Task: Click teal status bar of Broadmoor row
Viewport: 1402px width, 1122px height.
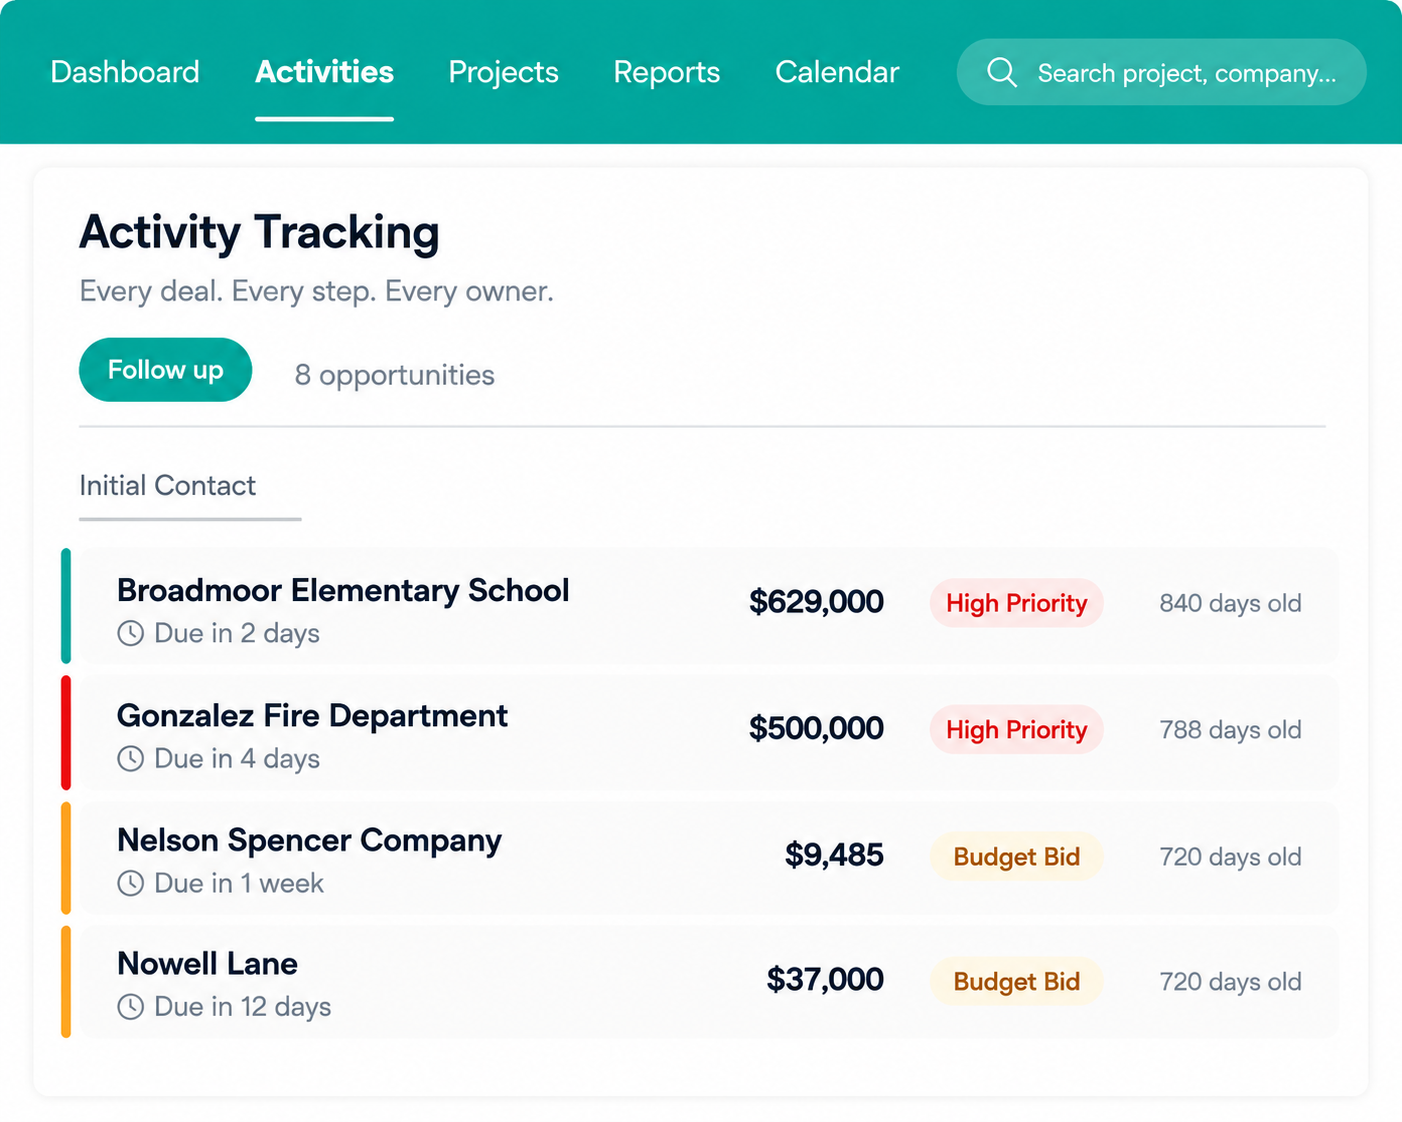Action: click(66, 606)
